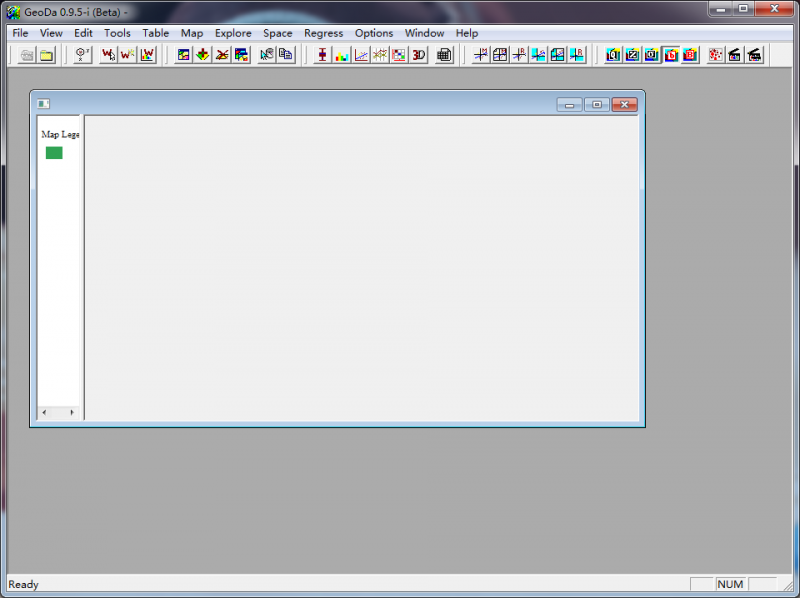
Task: Open the Explore menu
Action: (x=233, y=33)
